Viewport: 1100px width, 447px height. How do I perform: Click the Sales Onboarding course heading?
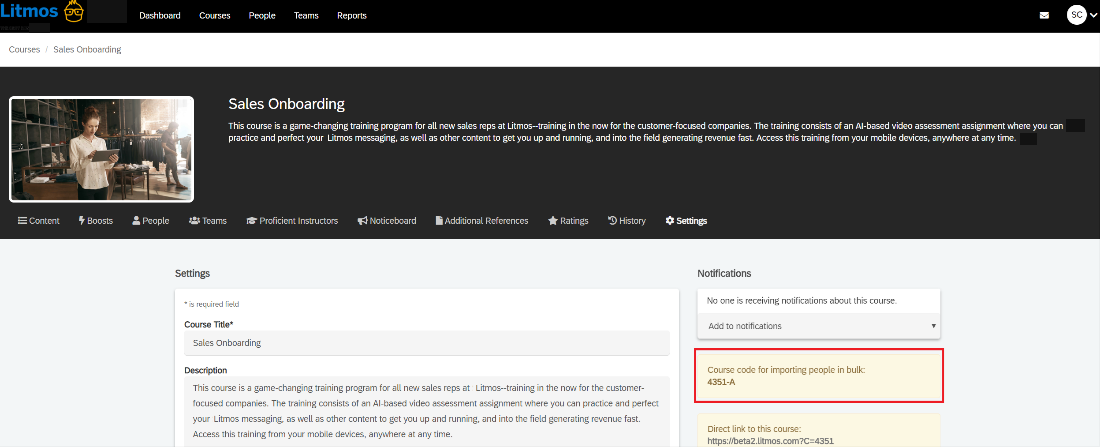click(x=286, y=105)
